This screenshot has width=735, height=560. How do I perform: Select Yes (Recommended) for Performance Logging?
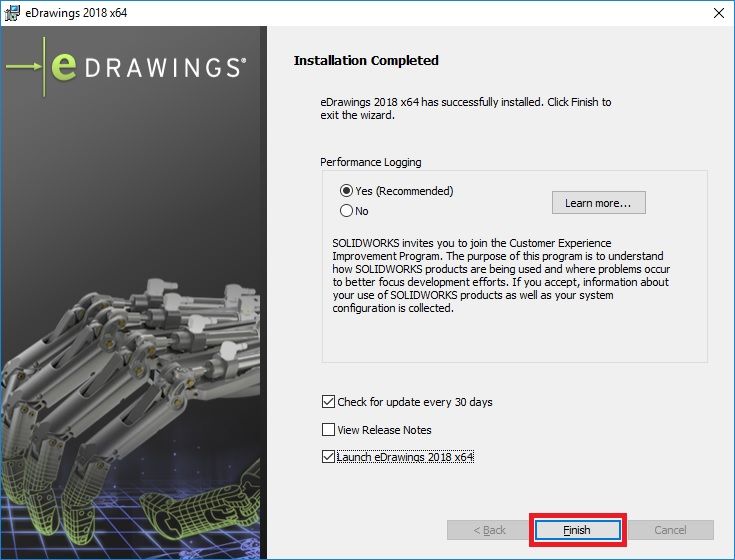(x=346, y=191)
